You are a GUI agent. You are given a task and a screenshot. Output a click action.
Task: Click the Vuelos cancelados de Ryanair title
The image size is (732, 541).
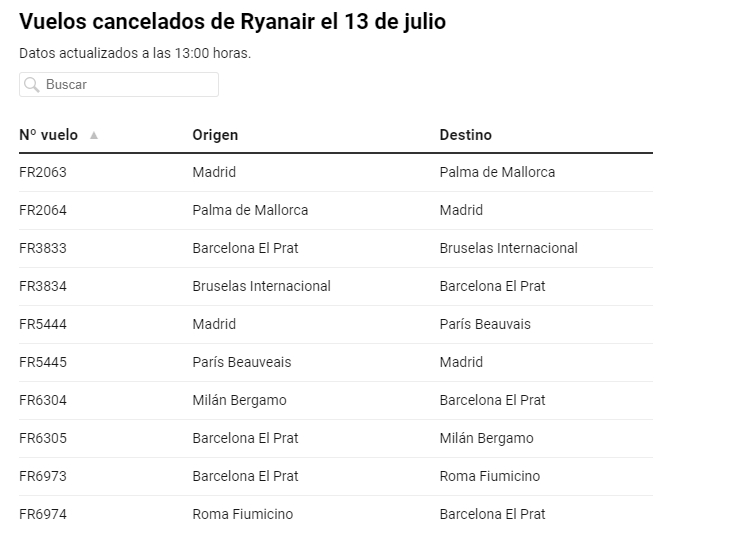[x=232, y=21]
